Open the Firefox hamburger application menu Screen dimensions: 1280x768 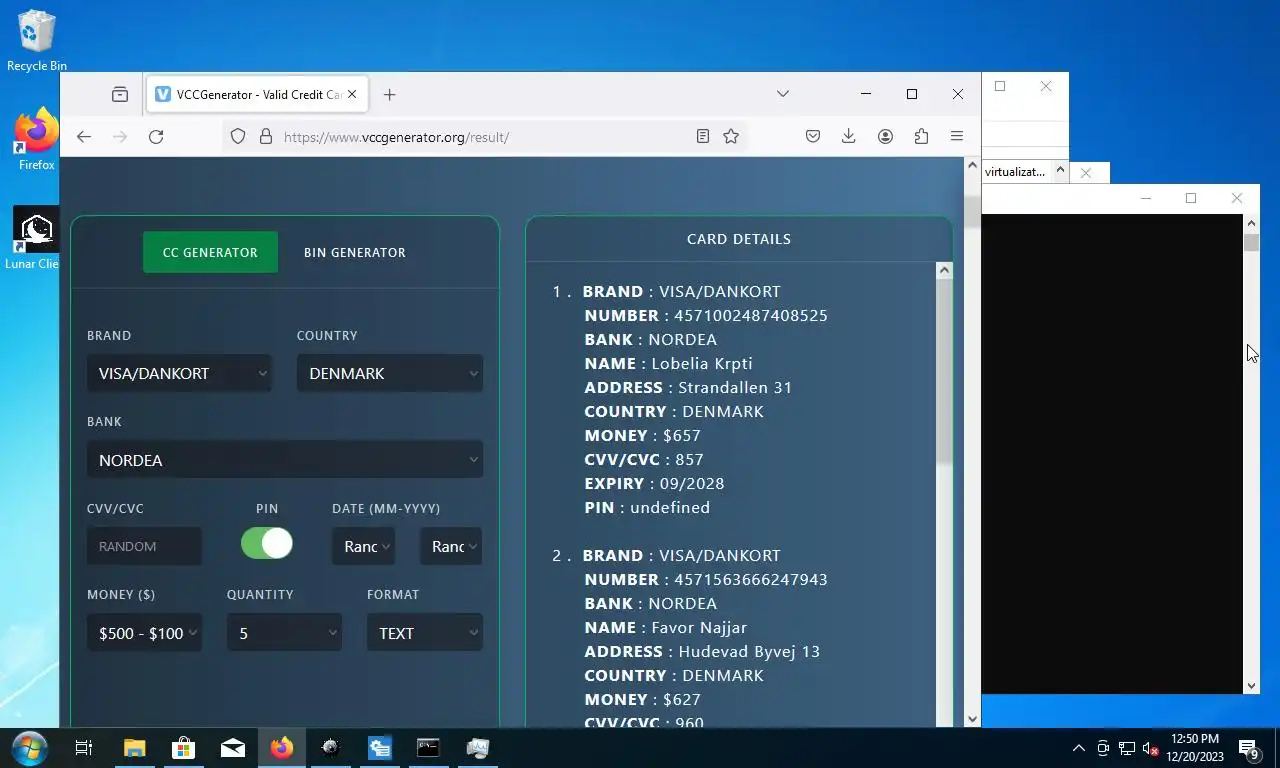coord(957,136)
